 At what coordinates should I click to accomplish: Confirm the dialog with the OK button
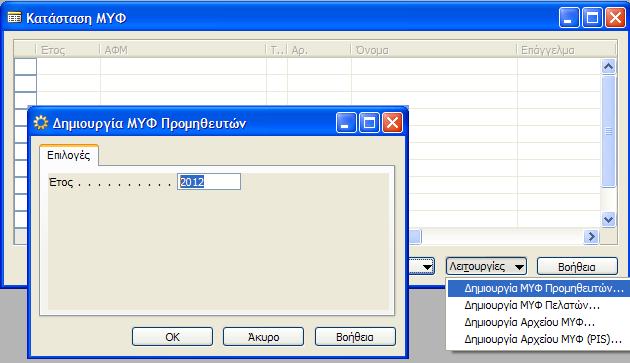tap(172, 336)
